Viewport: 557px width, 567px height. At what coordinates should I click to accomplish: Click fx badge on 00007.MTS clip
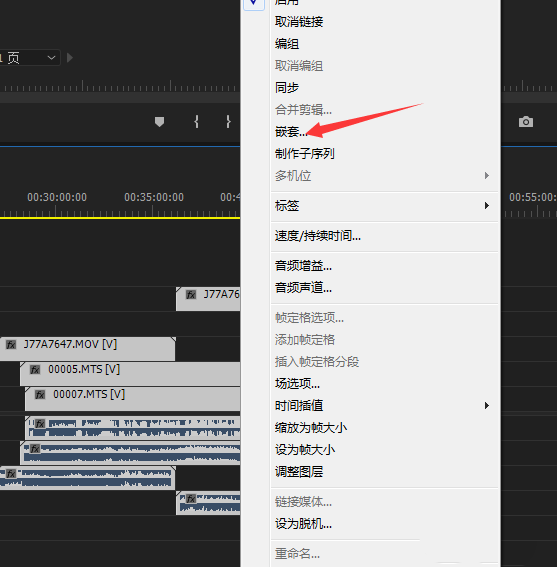click(40, 395)
